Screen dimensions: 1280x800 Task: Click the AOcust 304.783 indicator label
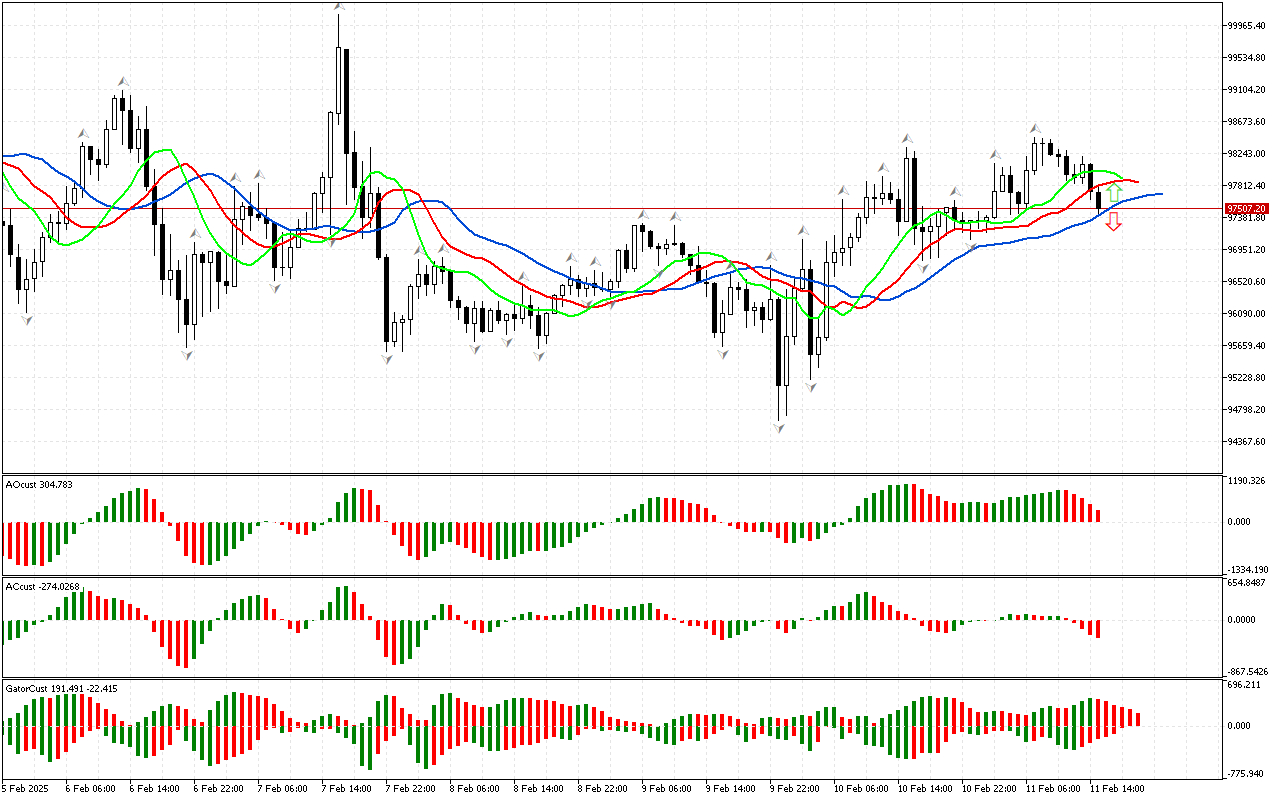[39, 484]
